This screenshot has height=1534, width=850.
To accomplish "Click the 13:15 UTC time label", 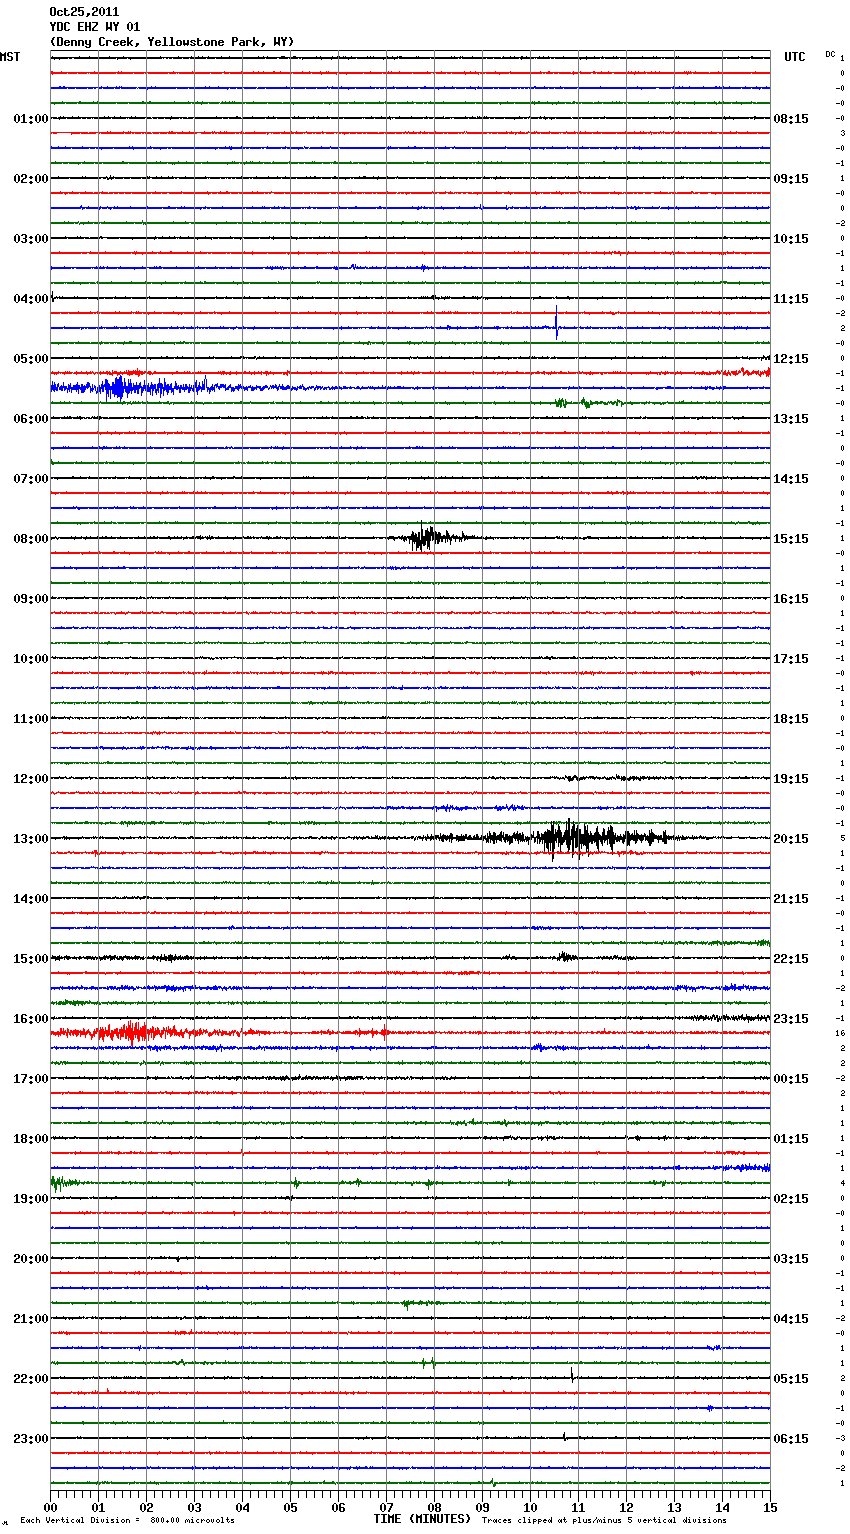I will pos(791,419).
